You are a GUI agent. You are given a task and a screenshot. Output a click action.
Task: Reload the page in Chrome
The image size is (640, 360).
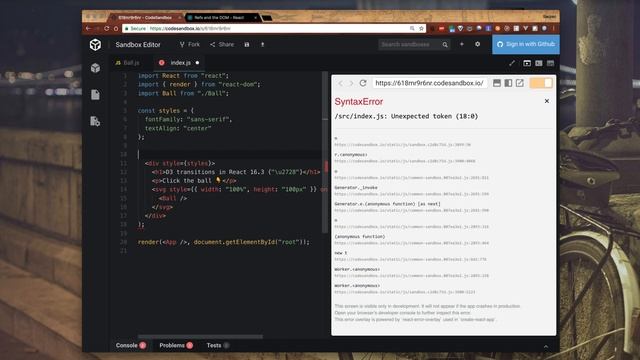(107, 28)
